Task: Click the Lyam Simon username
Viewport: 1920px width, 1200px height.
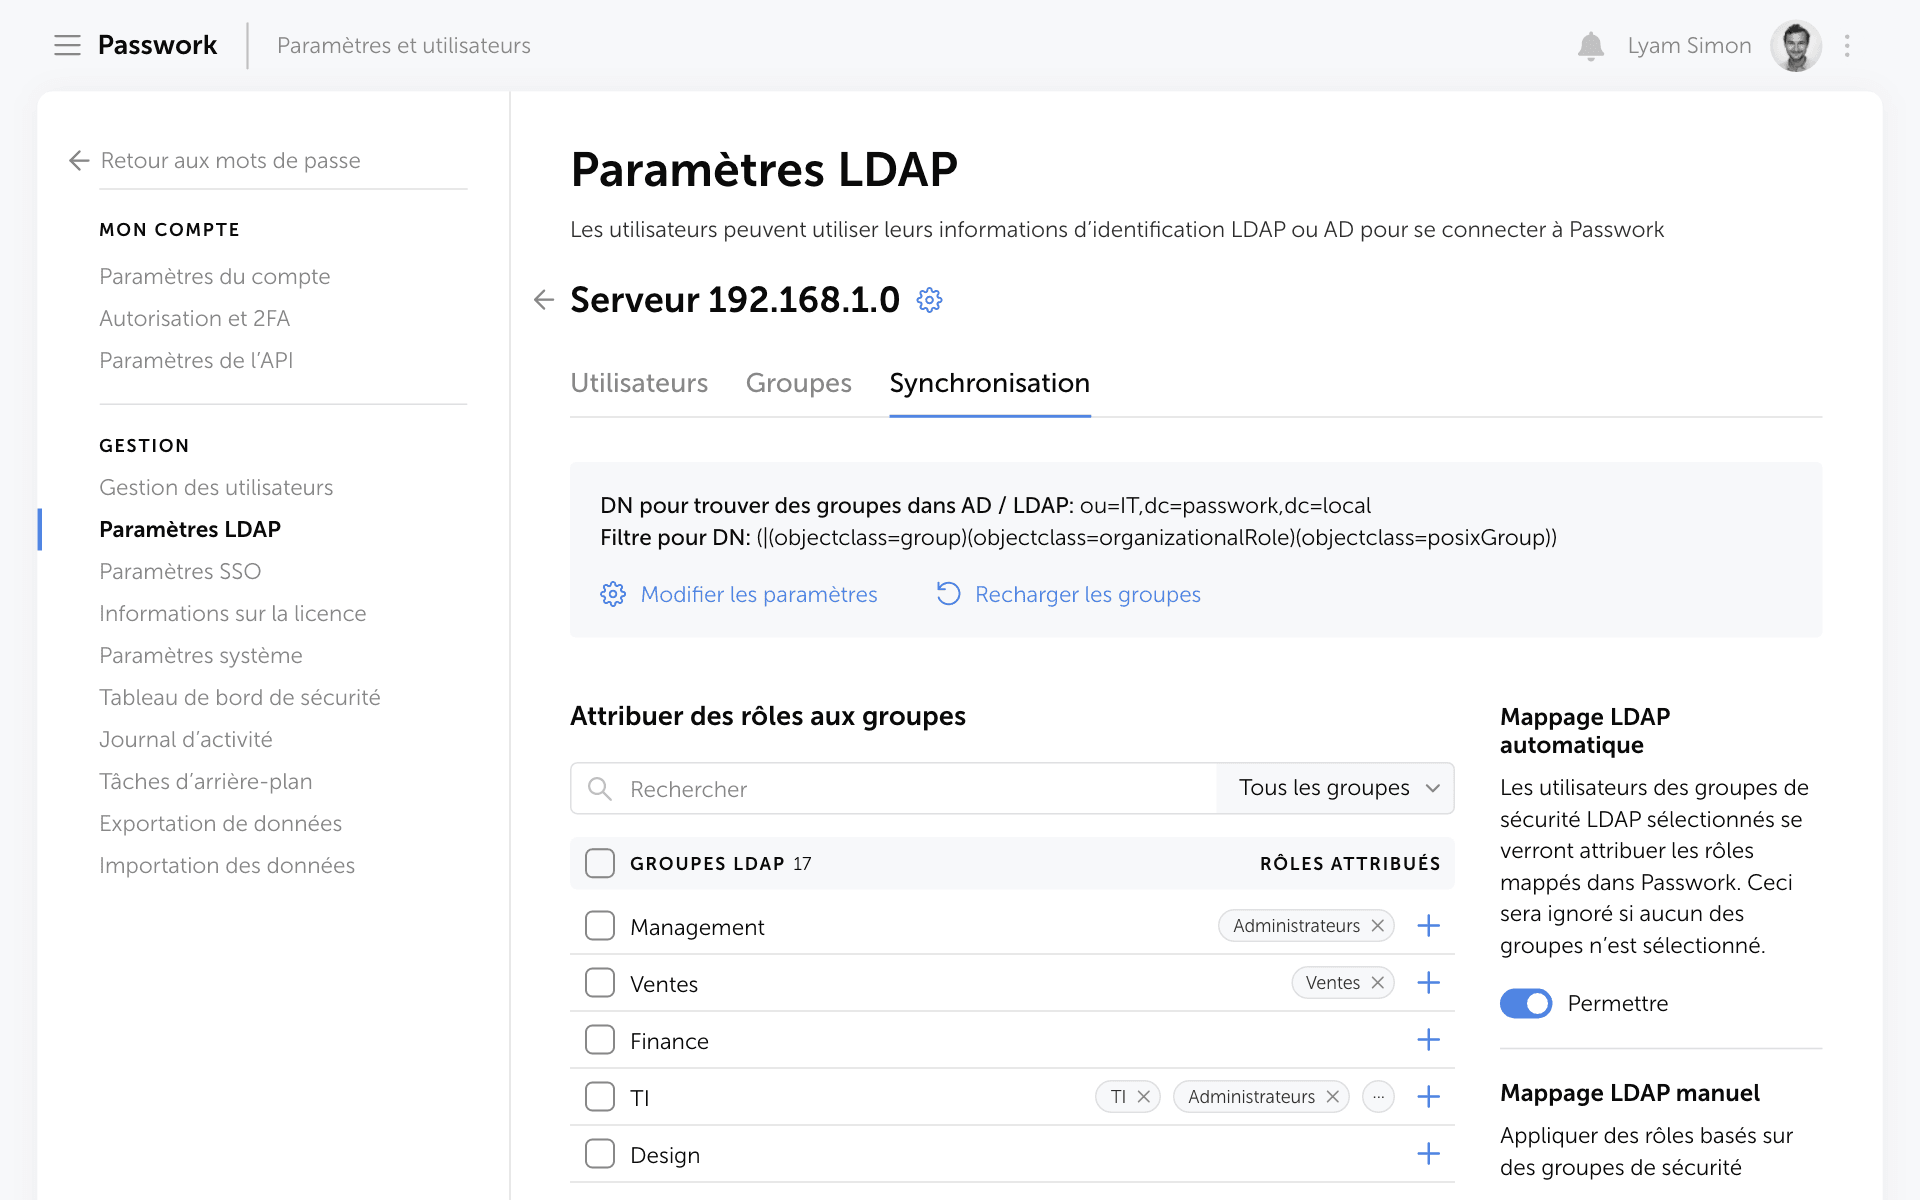Action: [1689, 46]
